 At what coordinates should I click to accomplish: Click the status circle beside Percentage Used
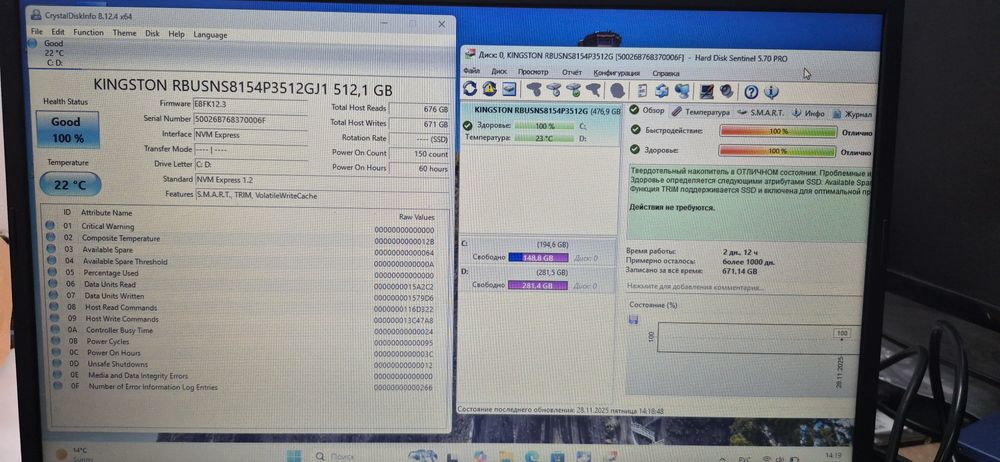[52, 272]
